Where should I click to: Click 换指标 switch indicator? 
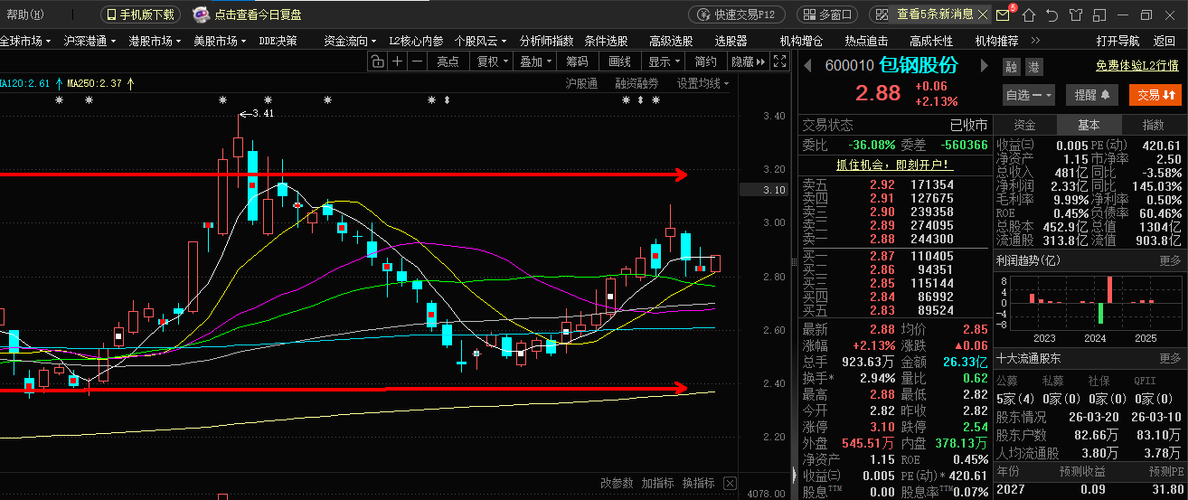coord(698,483)
